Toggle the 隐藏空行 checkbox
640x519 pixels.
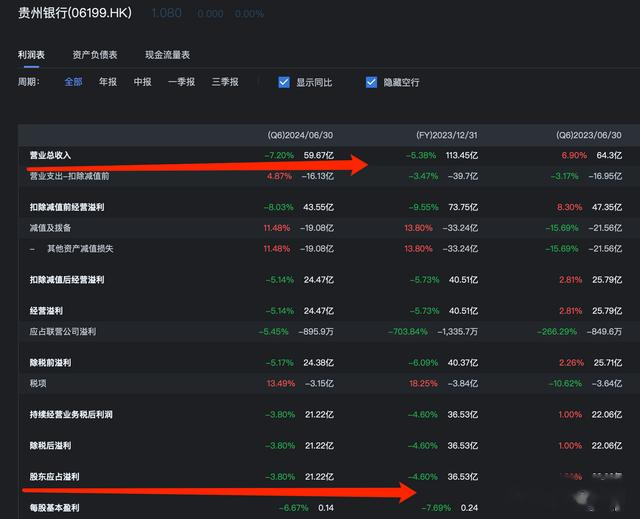[372, 82]
